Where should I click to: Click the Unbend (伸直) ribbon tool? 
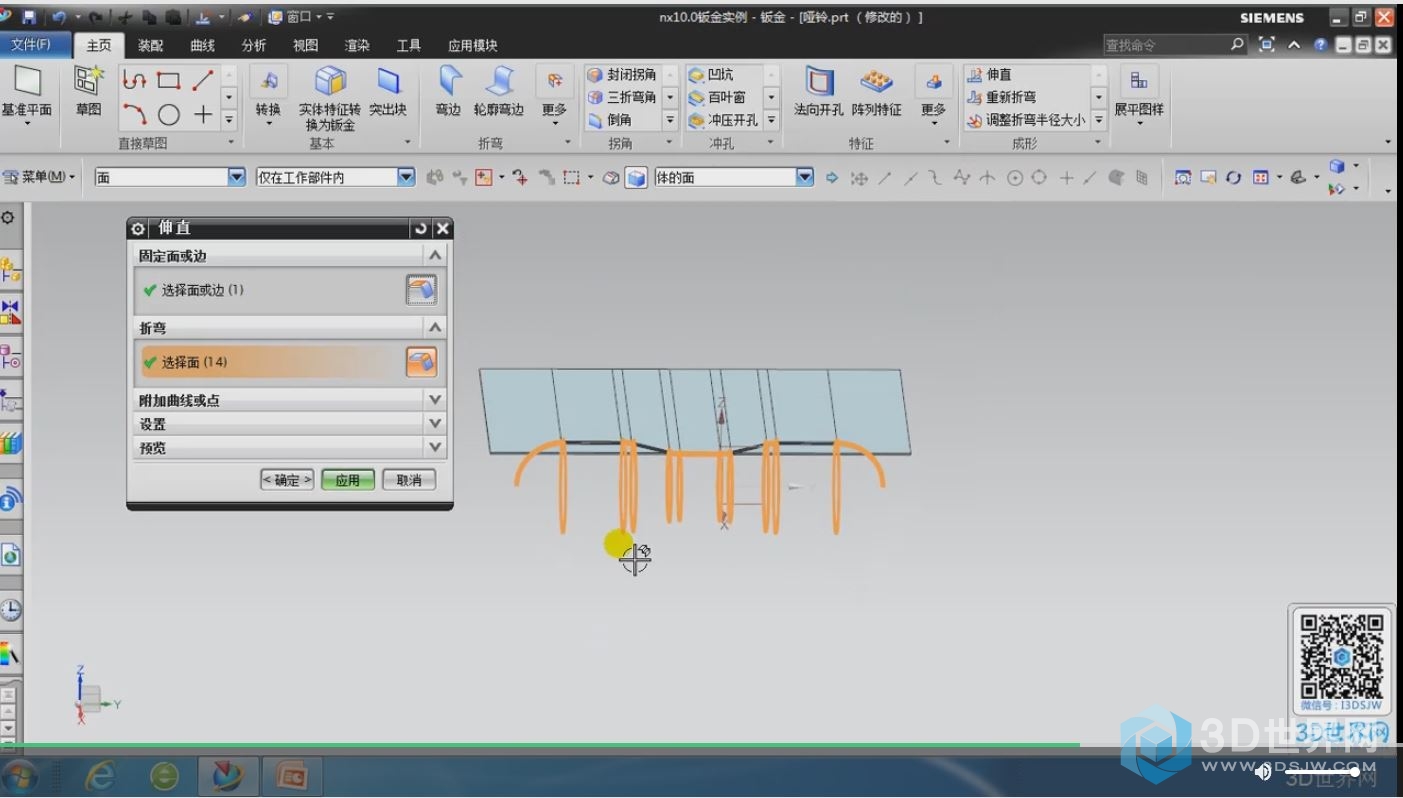(989, 75)
